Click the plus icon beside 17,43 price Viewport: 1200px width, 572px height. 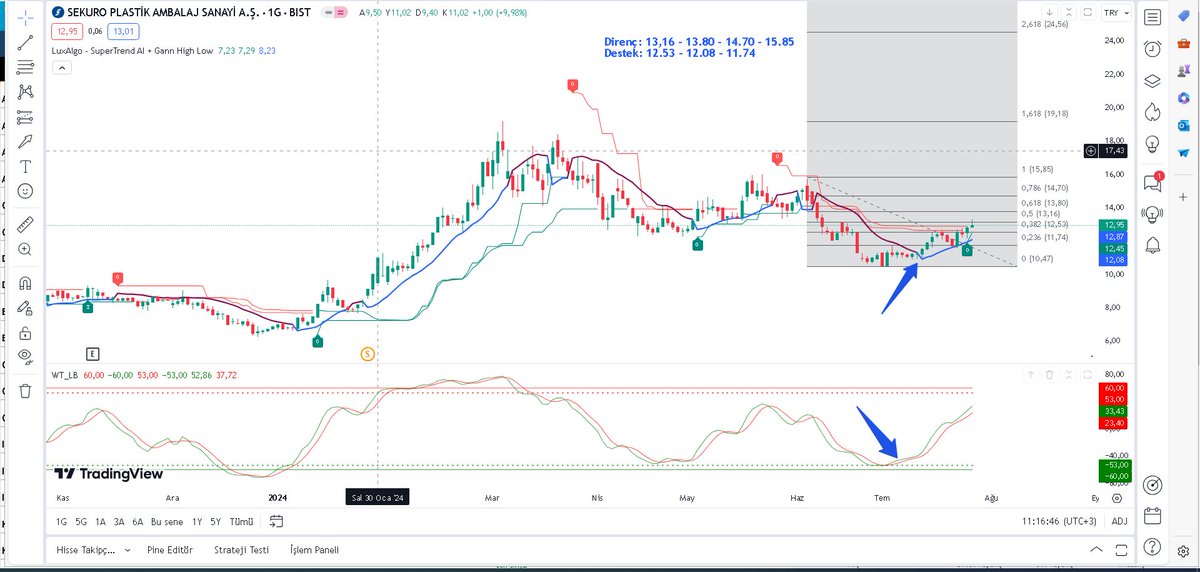click(1090, 151)
